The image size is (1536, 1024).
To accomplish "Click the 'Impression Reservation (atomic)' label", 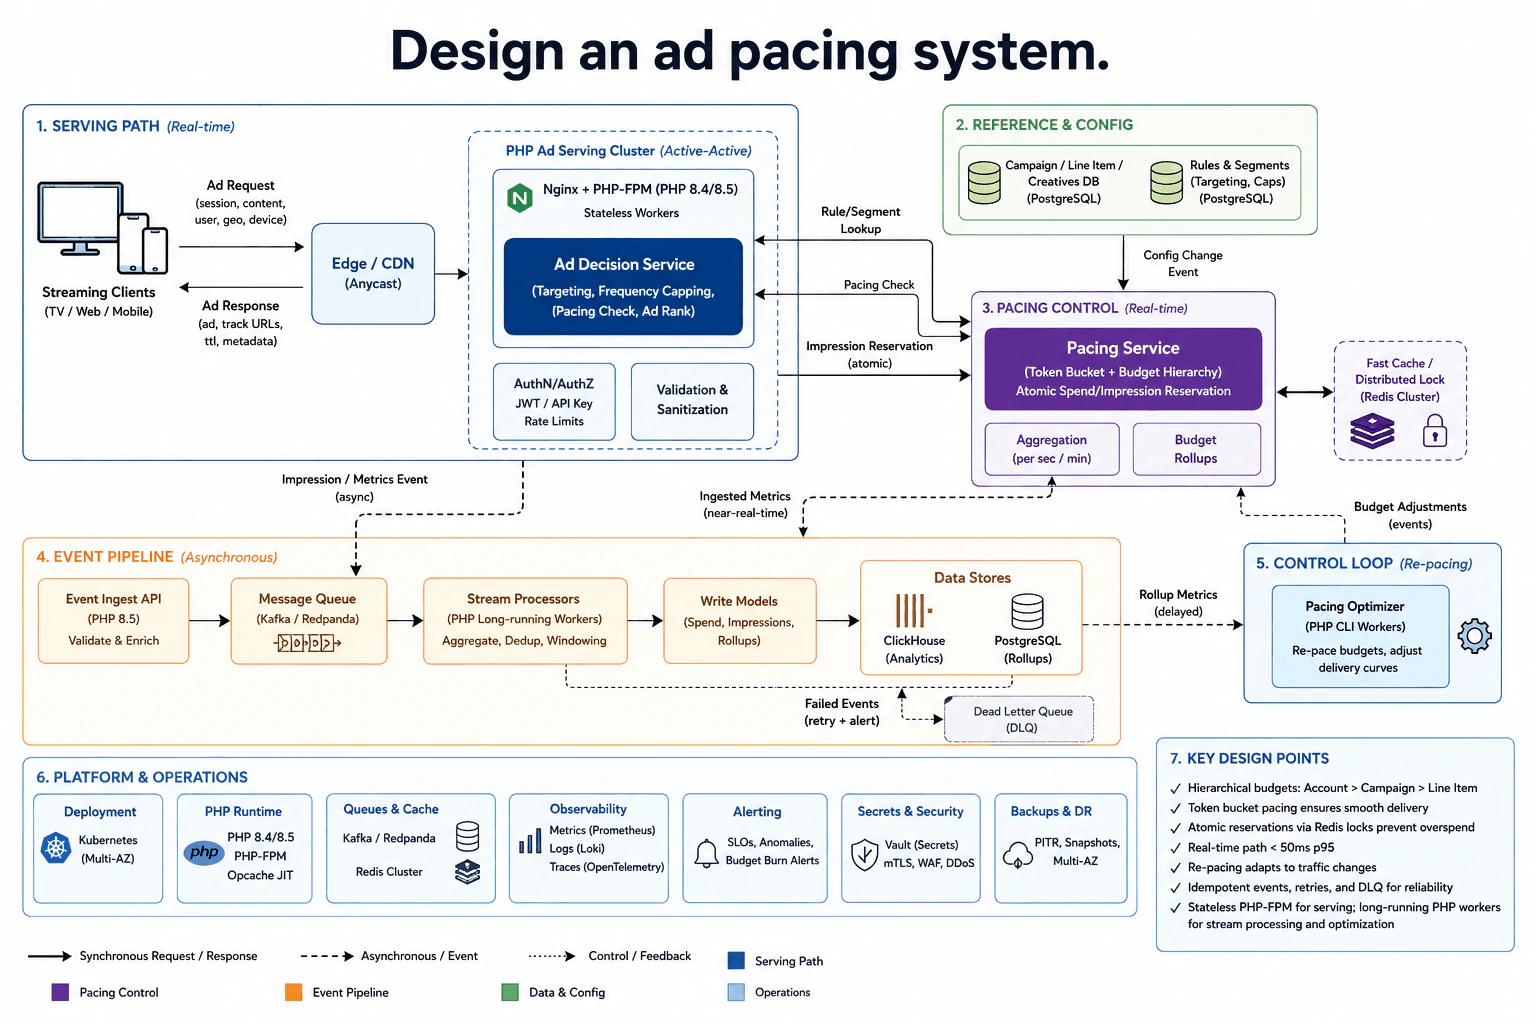I will [869, 354].
